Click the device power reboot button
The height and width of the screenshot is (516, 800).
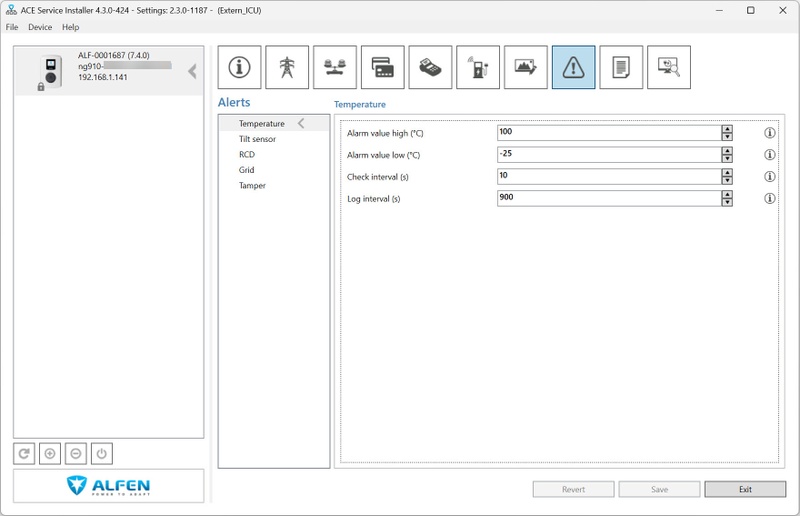pos(102,454)
